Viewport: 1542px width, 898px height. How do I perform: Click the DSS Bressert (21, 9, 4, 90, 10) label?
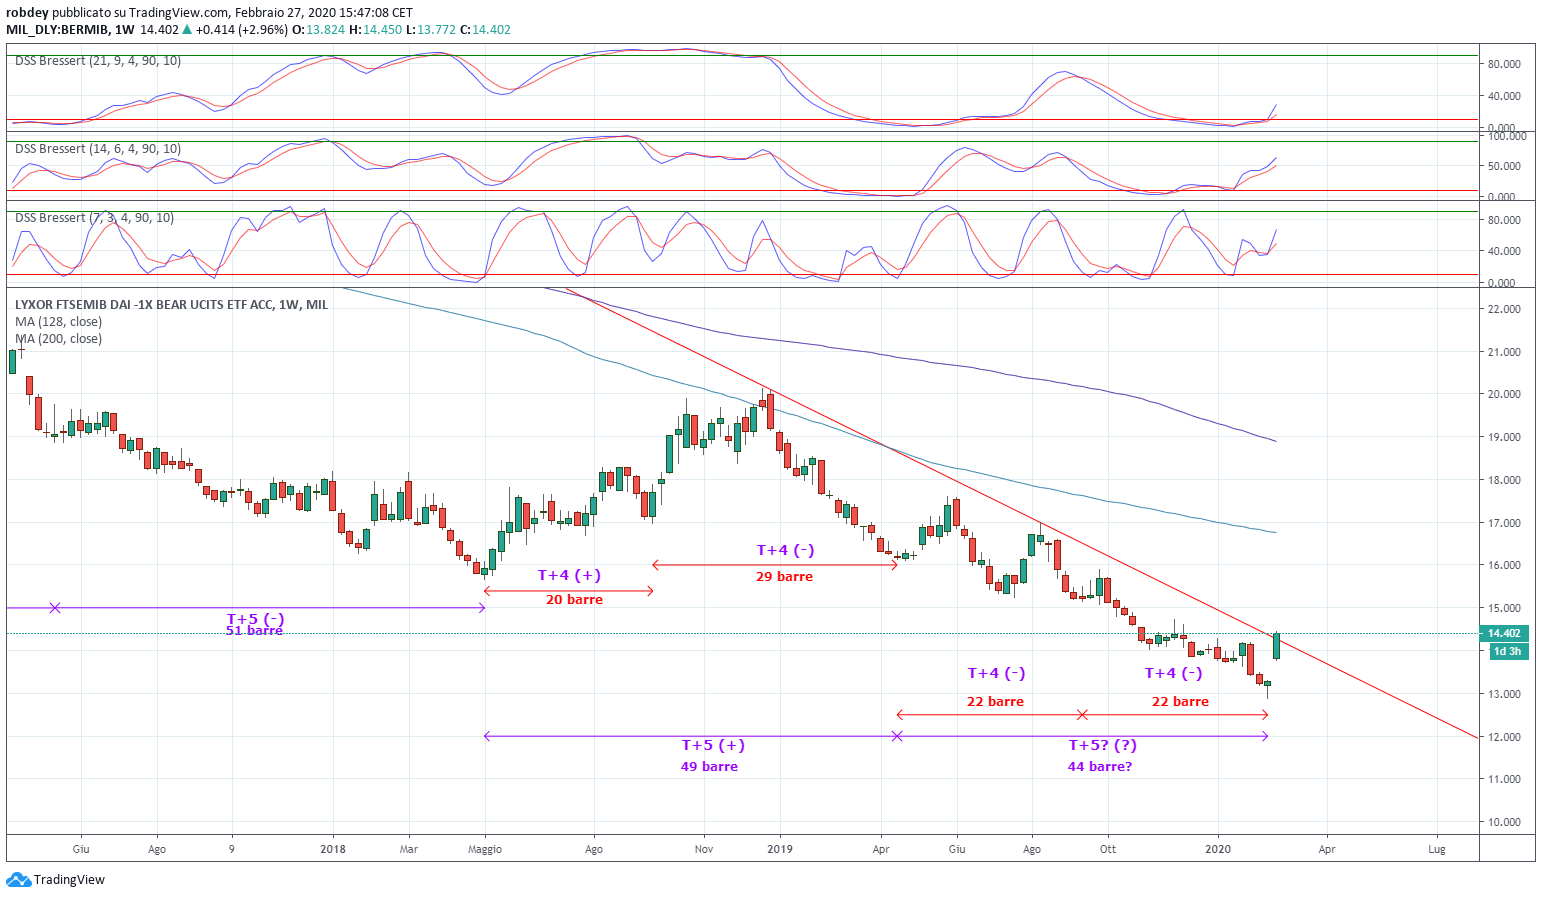pos(98,61)
